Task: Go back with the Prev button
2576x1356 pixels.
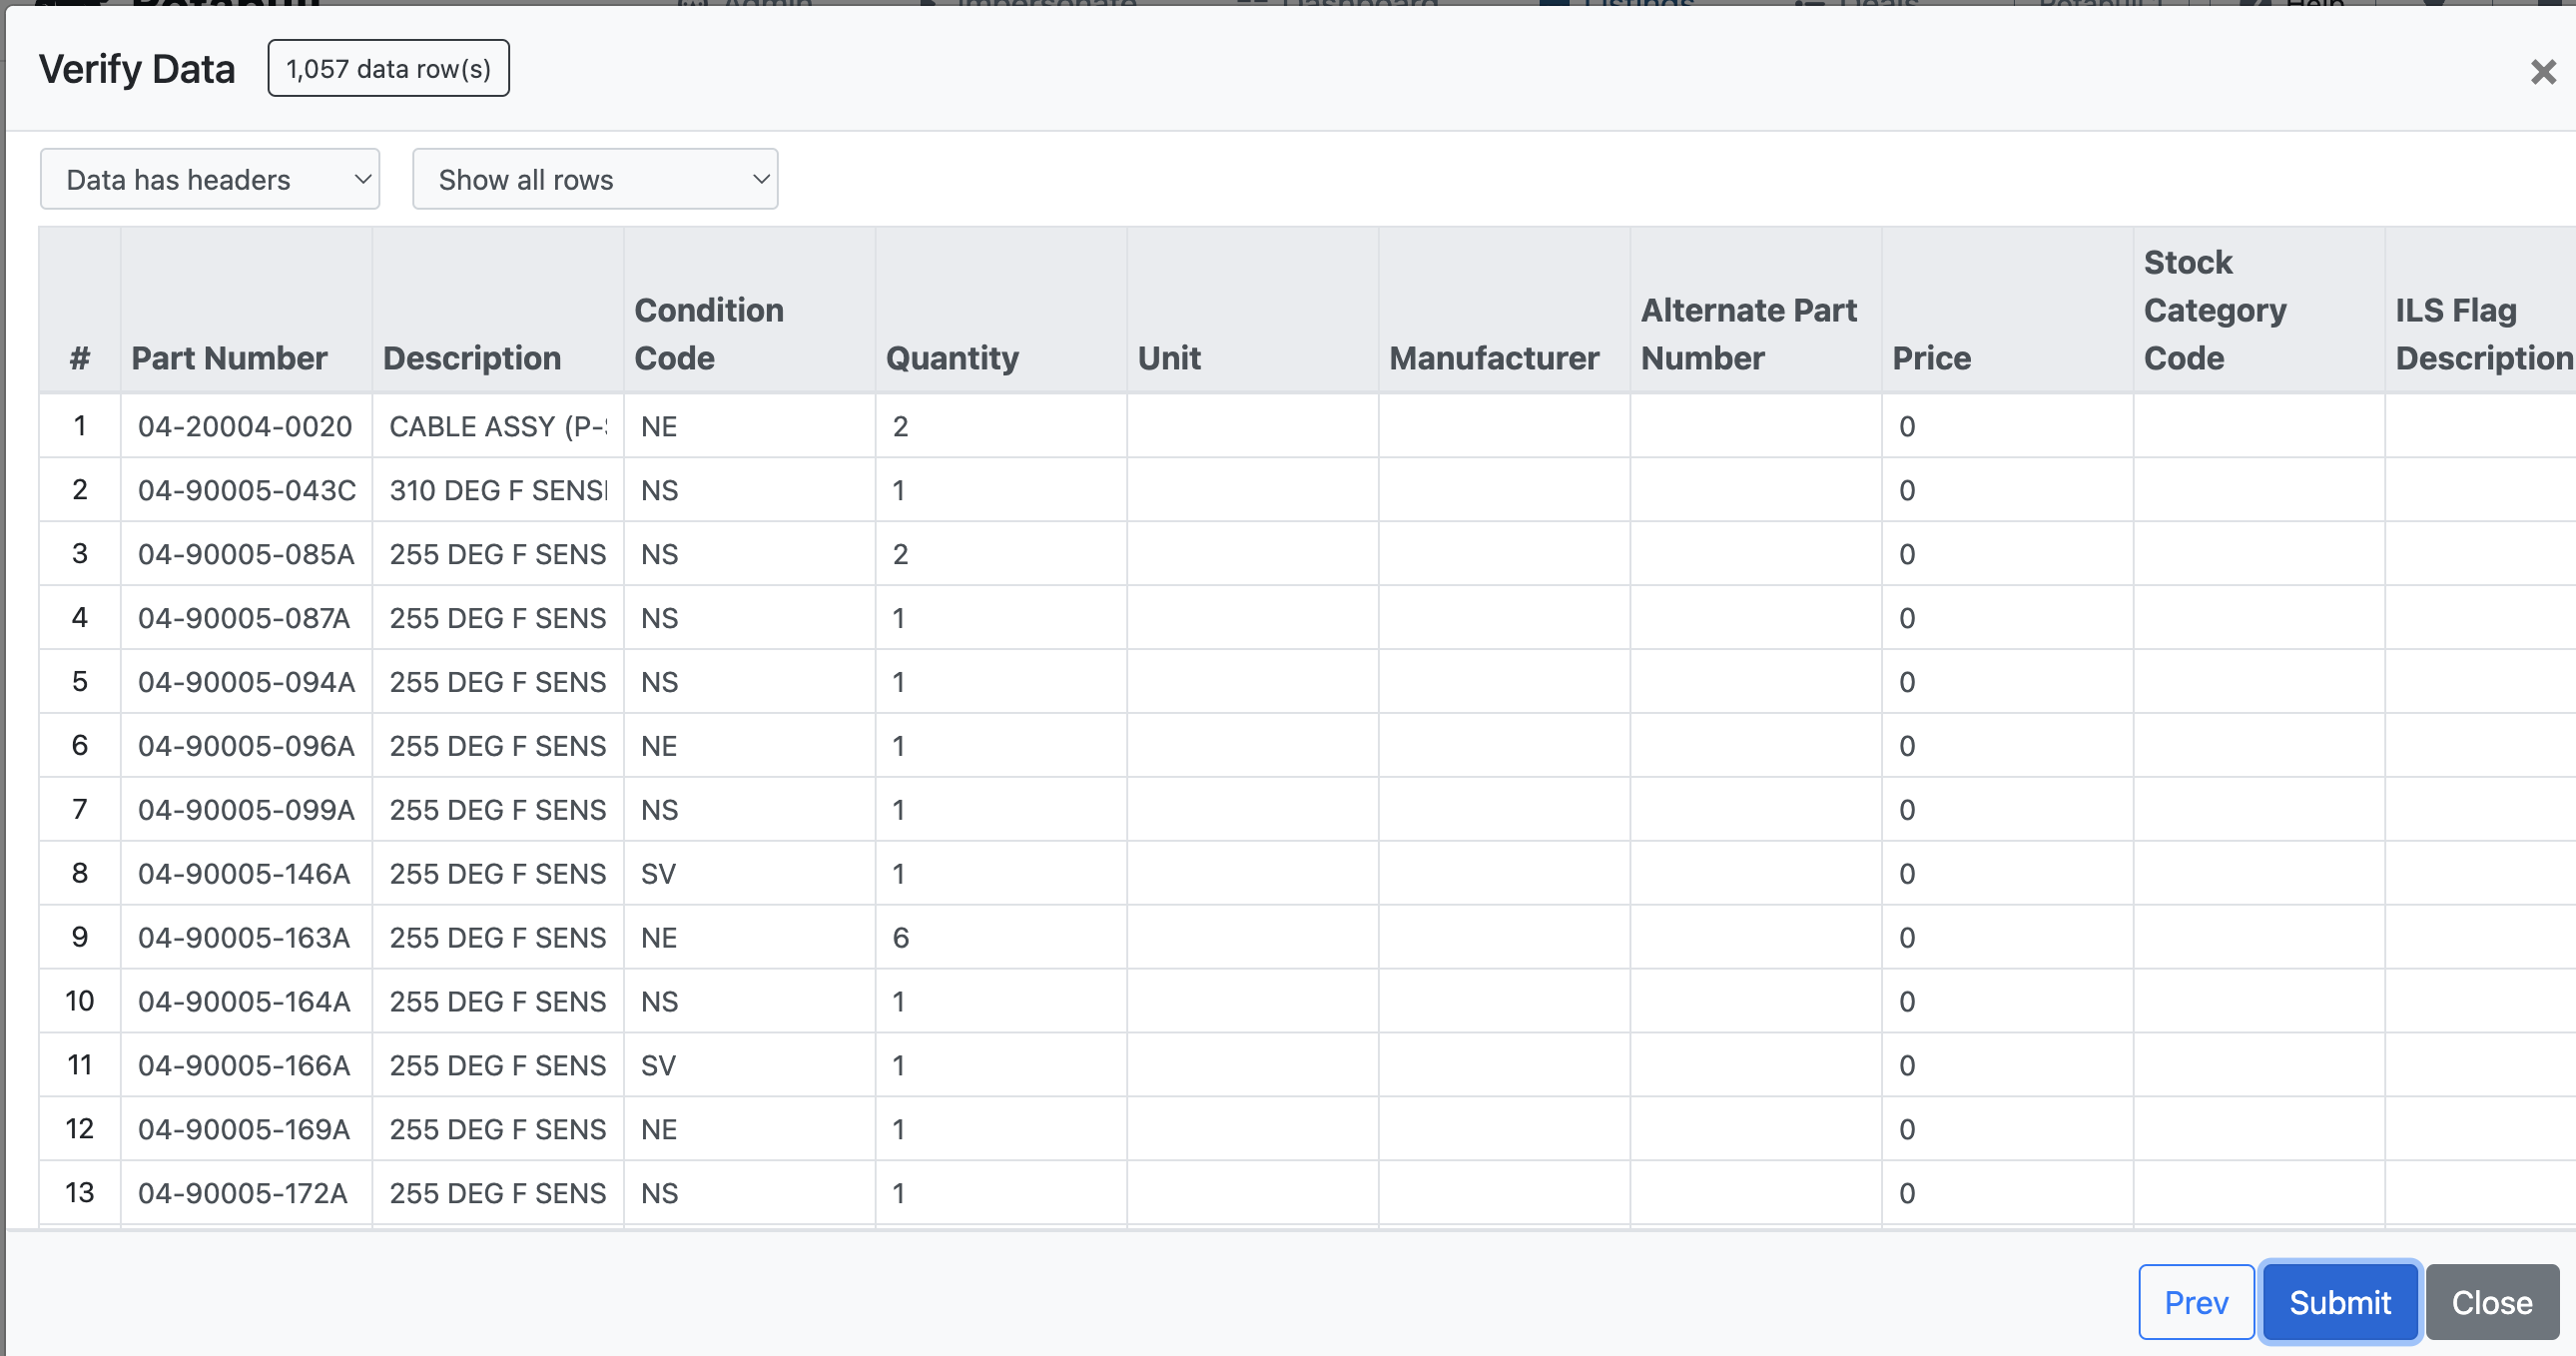Action: tap(2195, 1302)
